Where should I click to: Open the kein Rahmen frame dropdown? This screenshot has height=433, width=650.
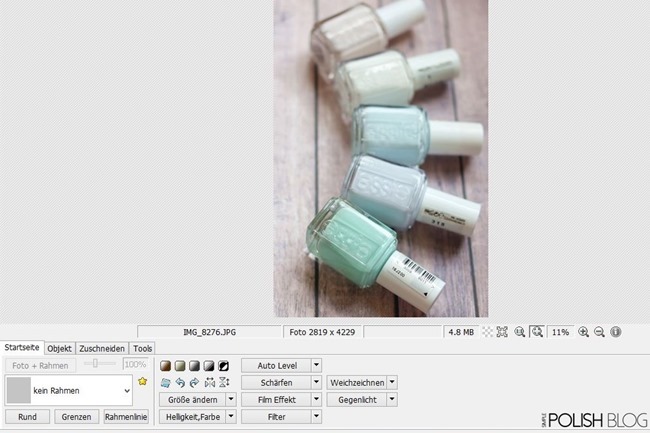127,391
